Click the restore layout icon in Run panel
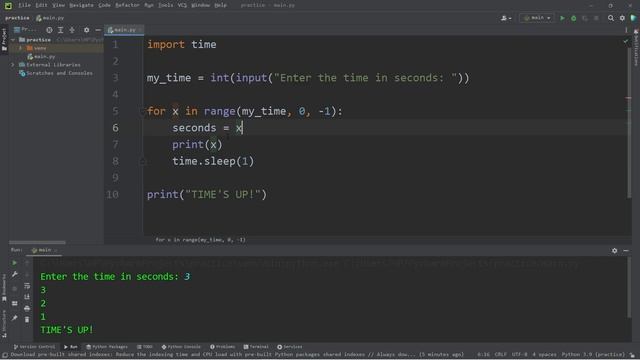The width and height of the screenshot is (640, 360). point(14,303)
